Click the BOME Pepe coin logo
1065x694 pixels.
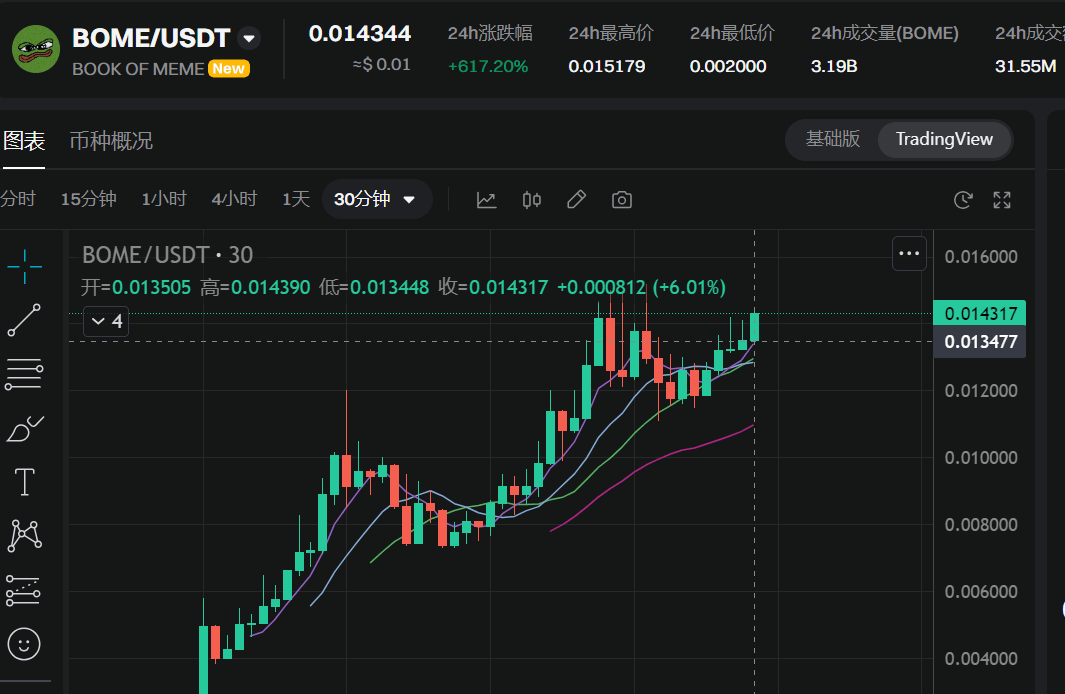(x=36, y=50)
